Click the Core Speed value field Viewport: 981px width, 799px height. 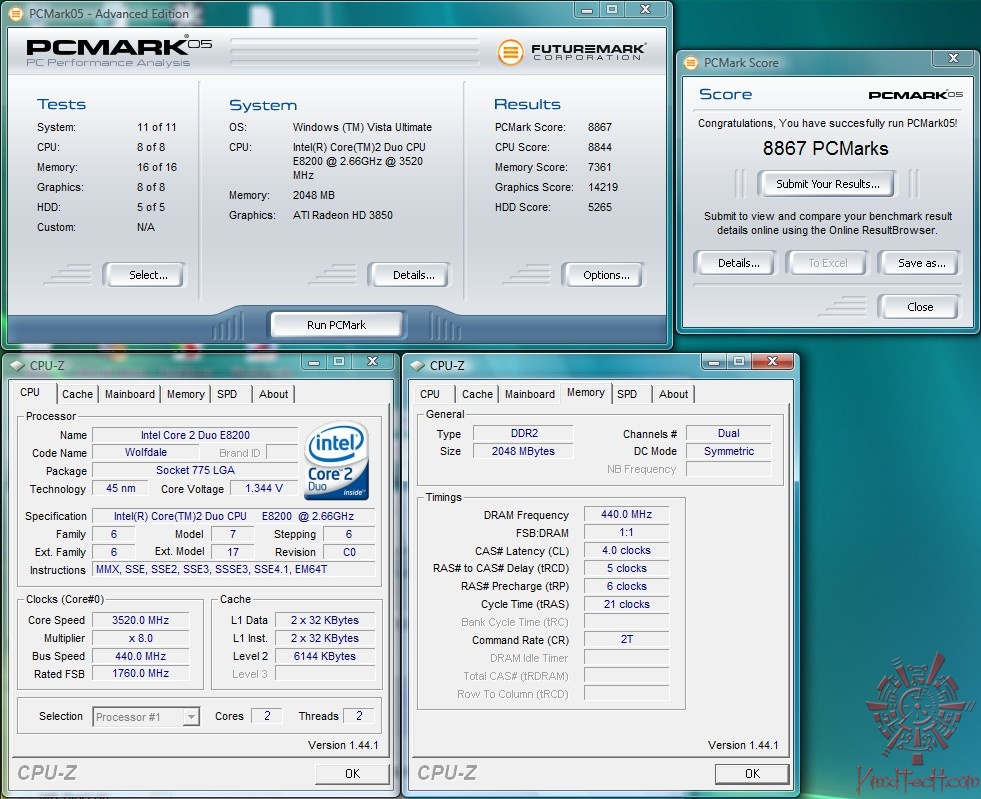[140, 620]
